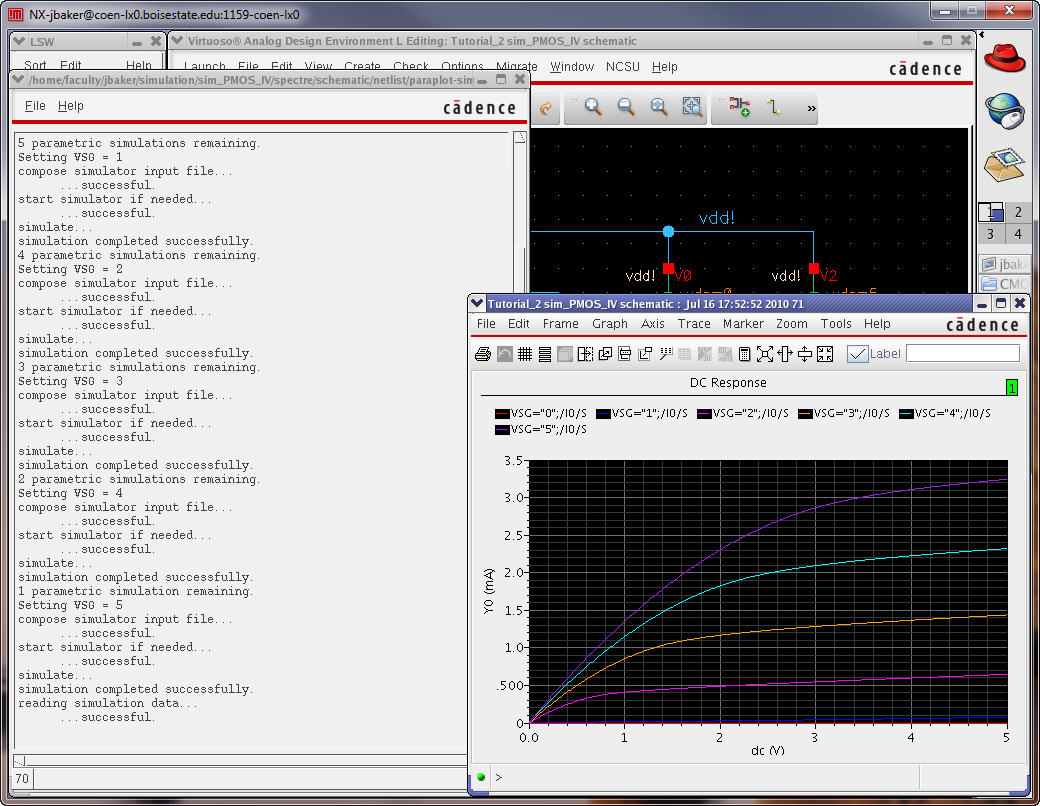Click the green subwindow number 1 indicator
Screen dimensions: 1040x806
(x=1011, y=387)
